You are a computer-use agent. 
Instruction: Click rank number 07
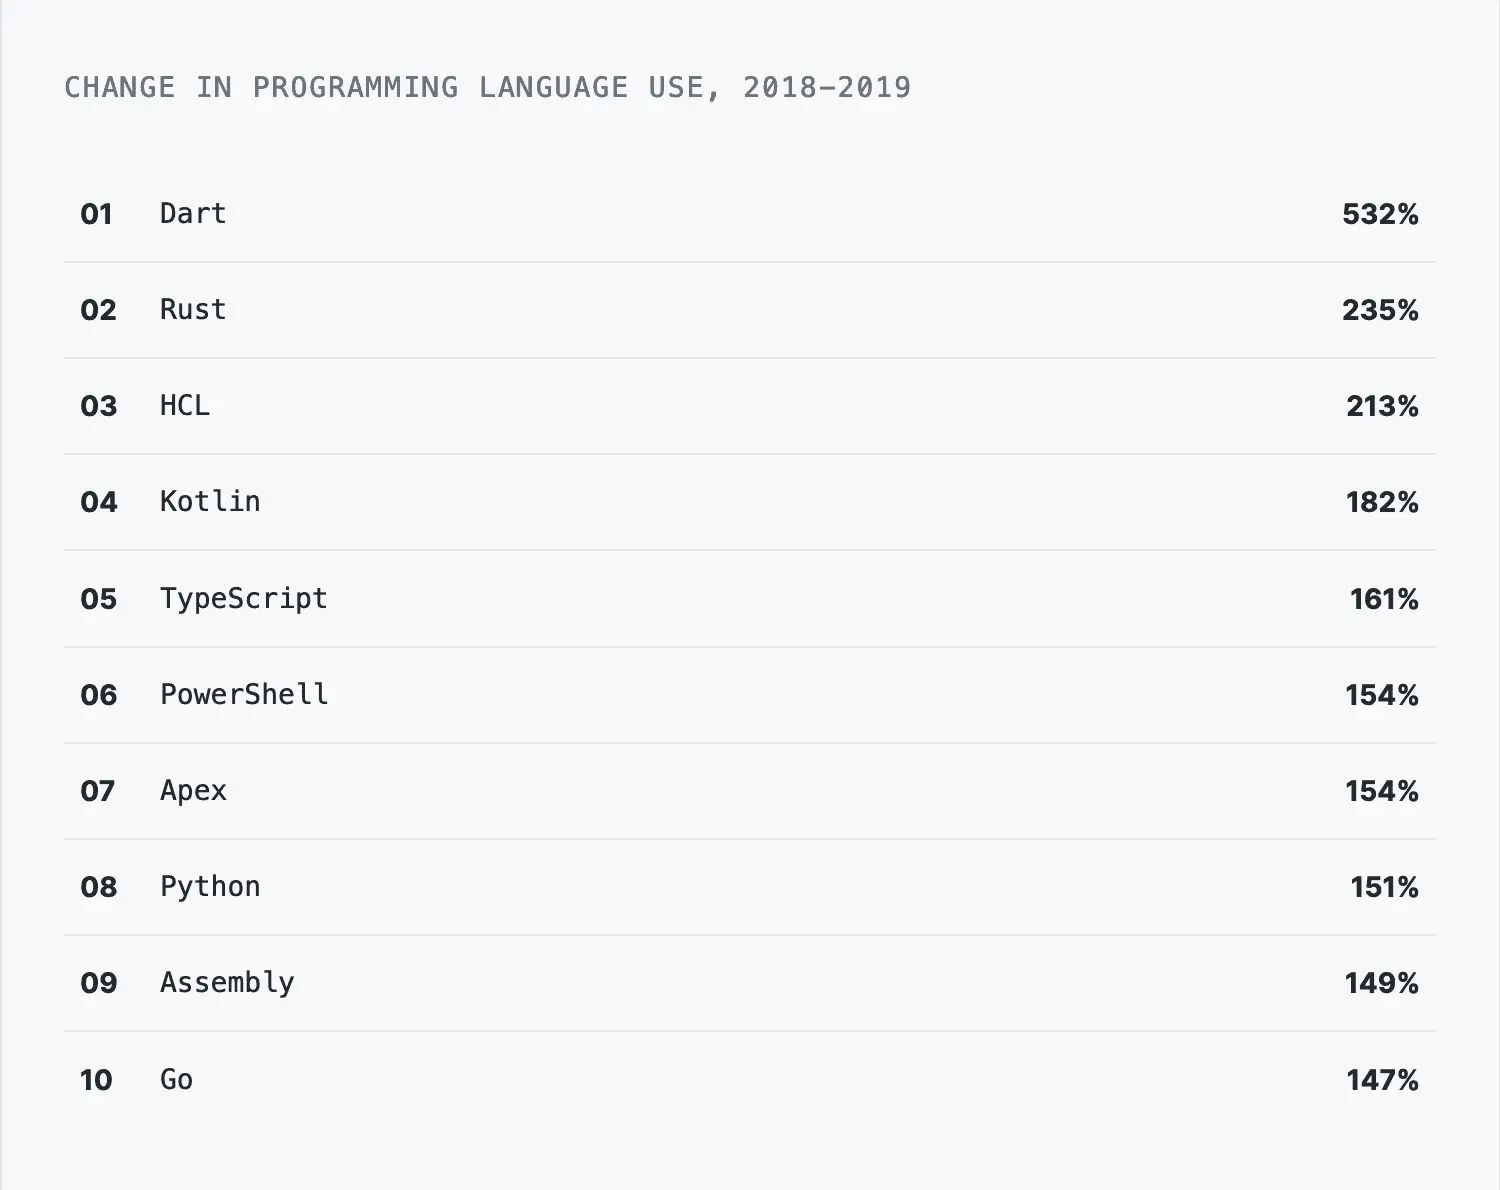[98, 791]
